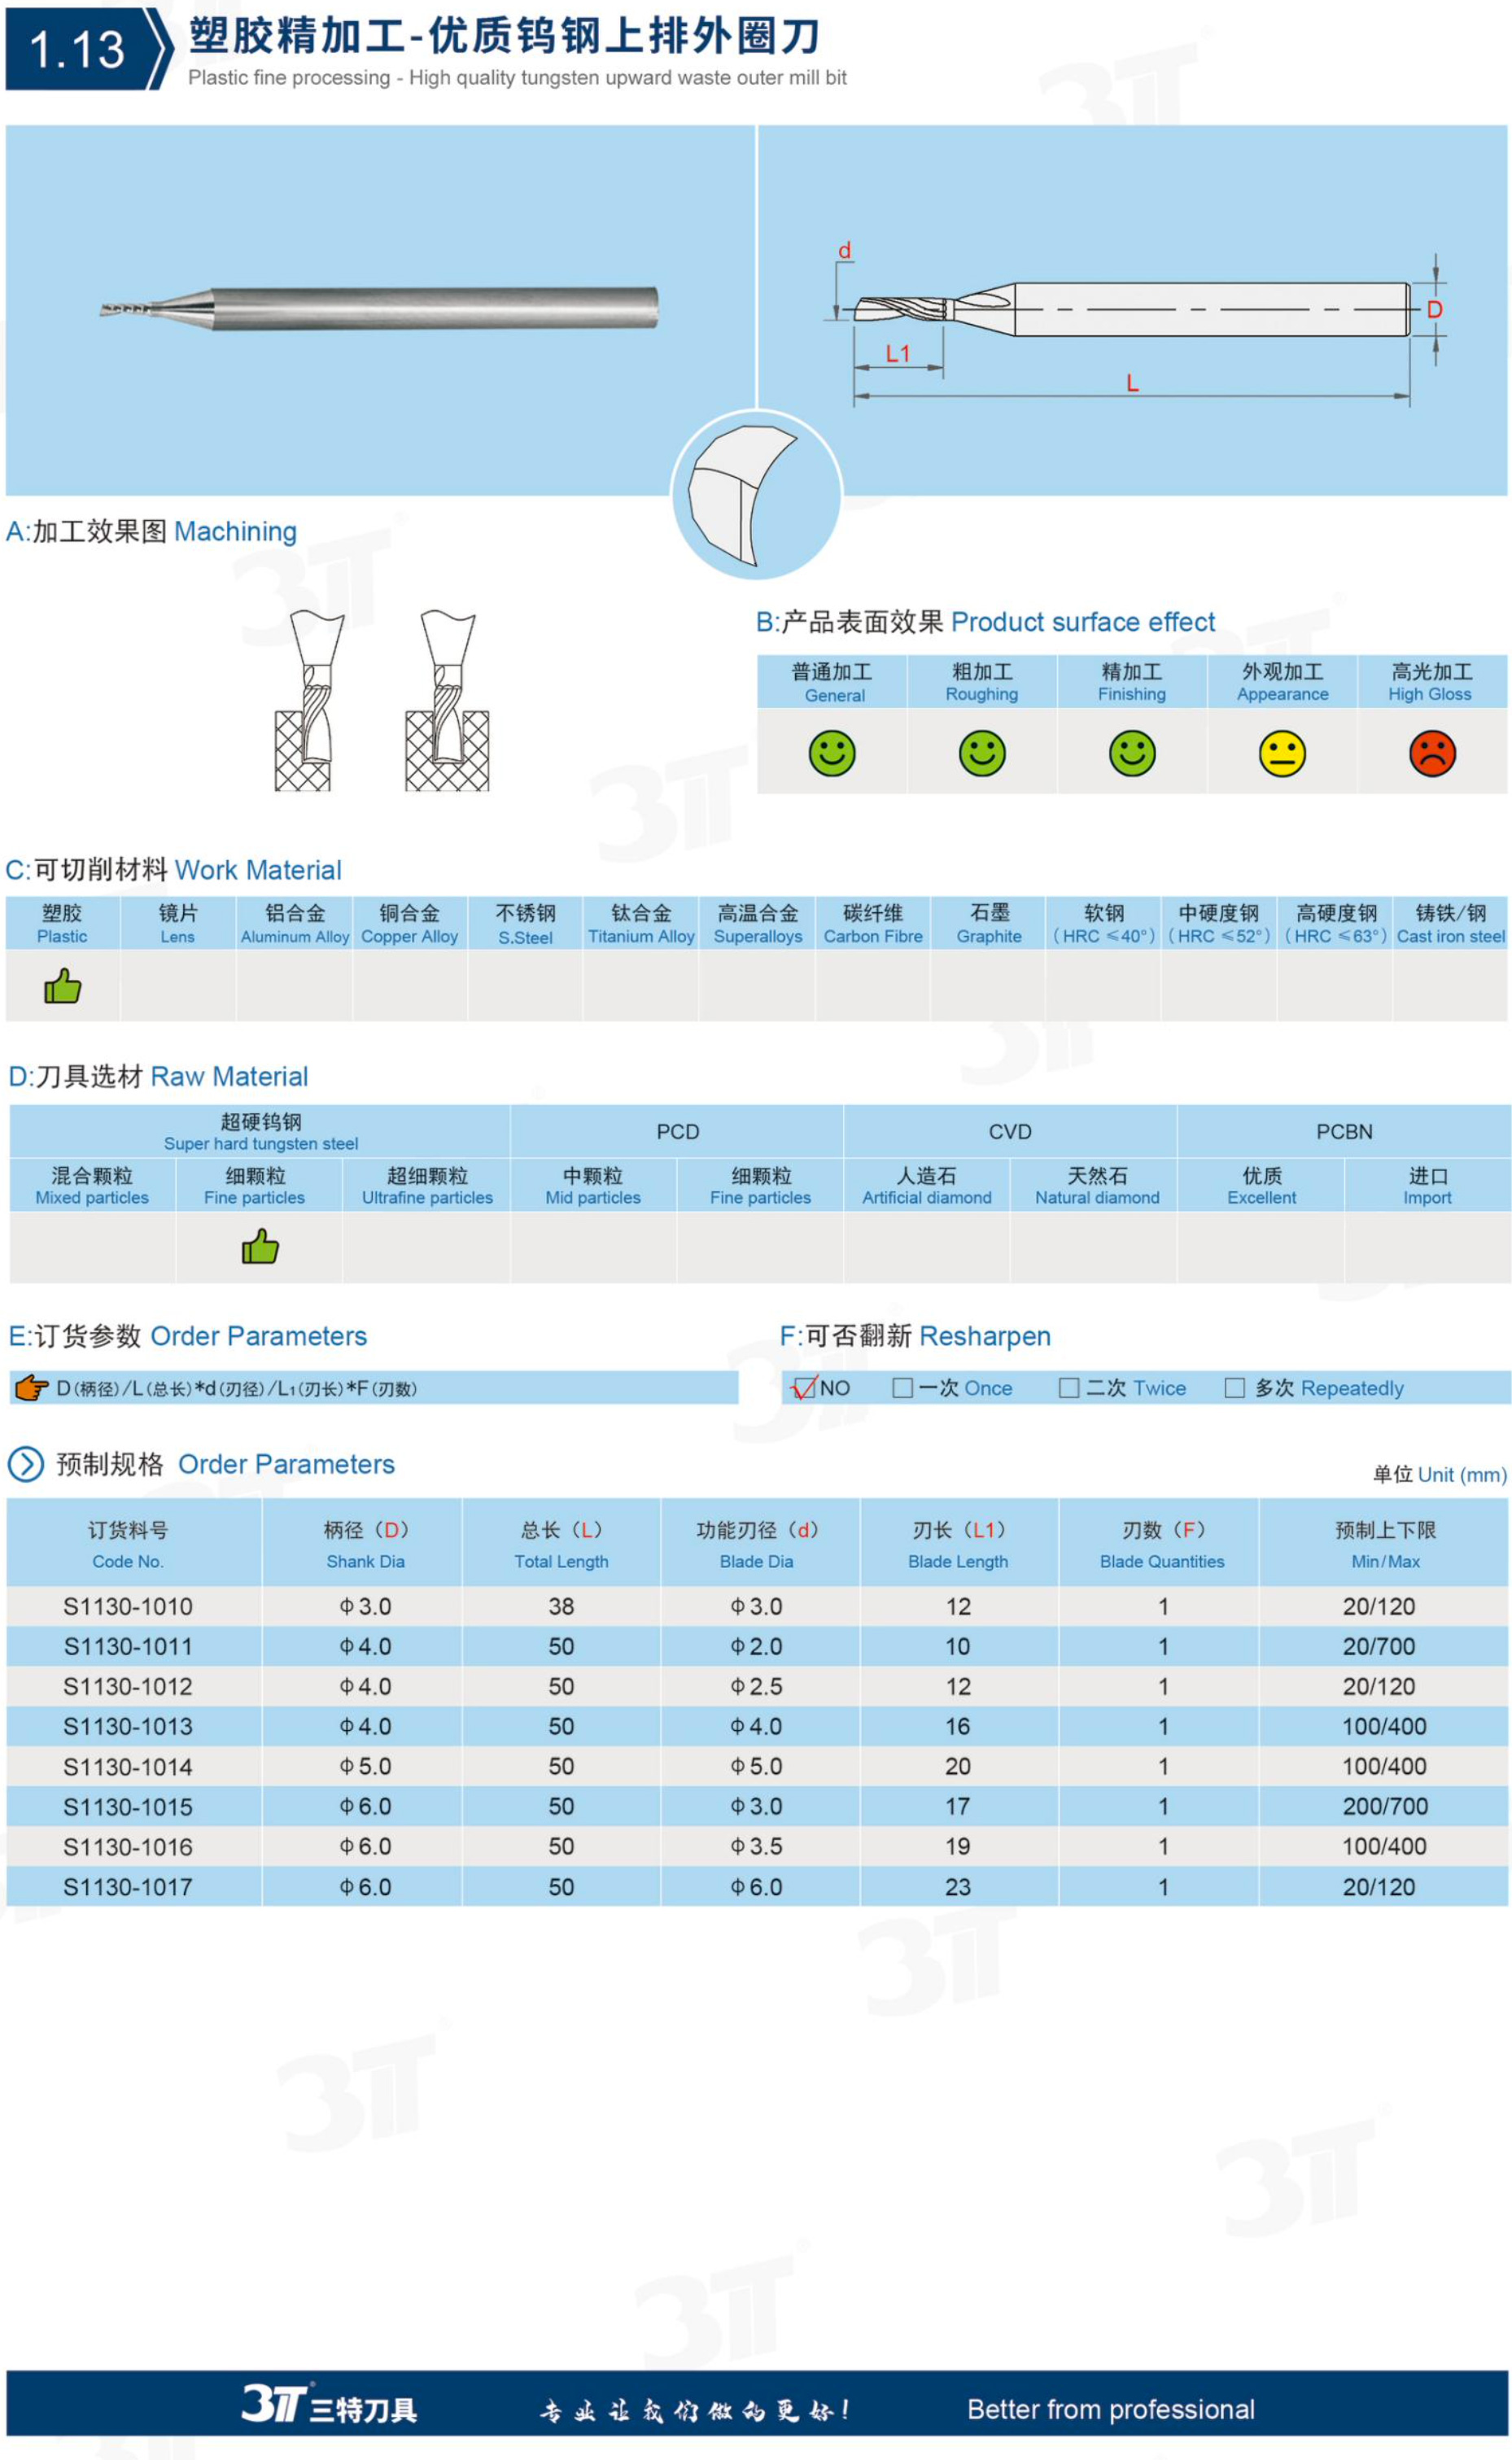
Task: Click the blade cross-section circle image
Action: click(x=756, y=495)
